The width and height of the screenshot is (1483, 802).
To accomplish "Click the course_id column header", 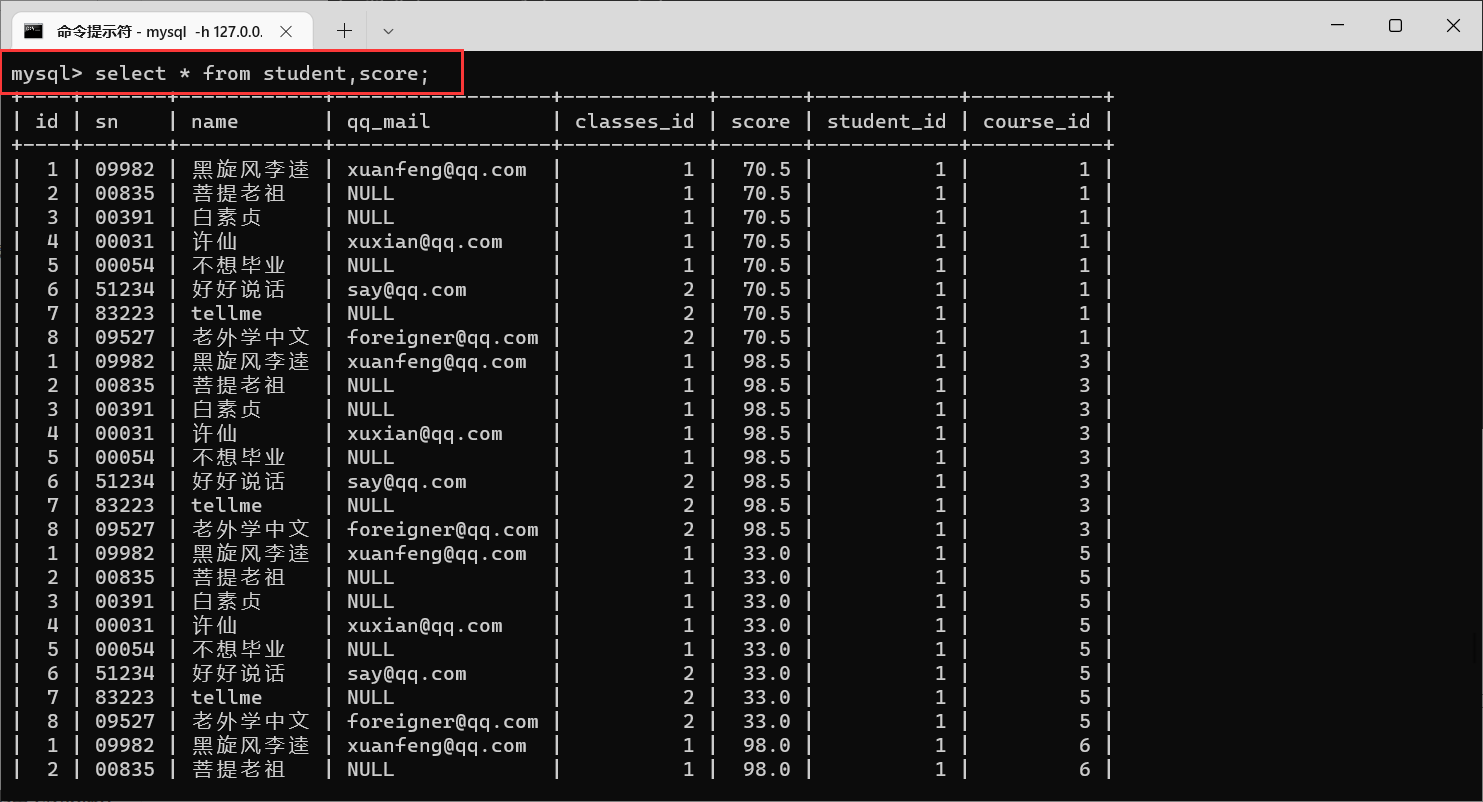I will [1036, 122].
